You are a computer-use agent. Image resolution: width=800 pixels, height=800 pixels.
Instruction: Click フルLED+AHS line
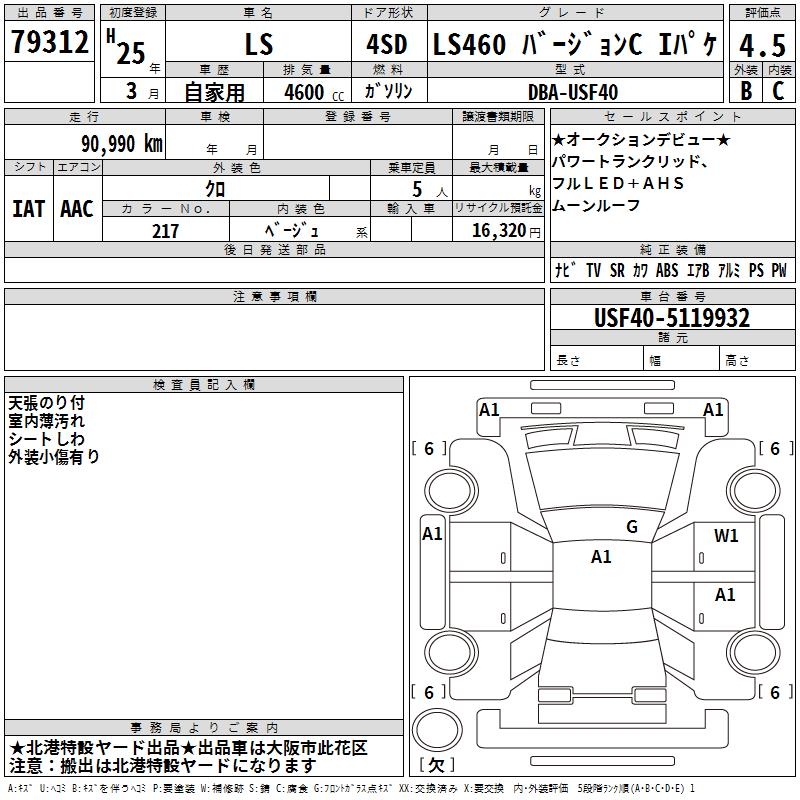(x=617, y=183)
